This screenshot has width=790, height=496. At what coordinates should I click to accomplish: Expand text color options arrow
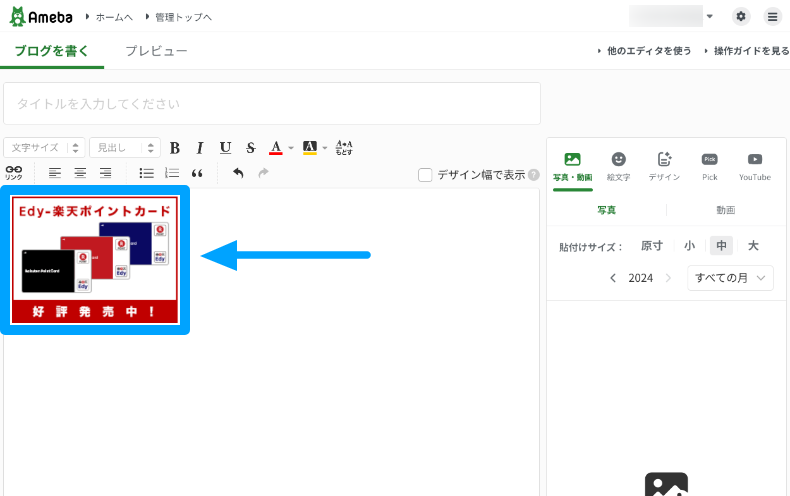tap(291, 148)
